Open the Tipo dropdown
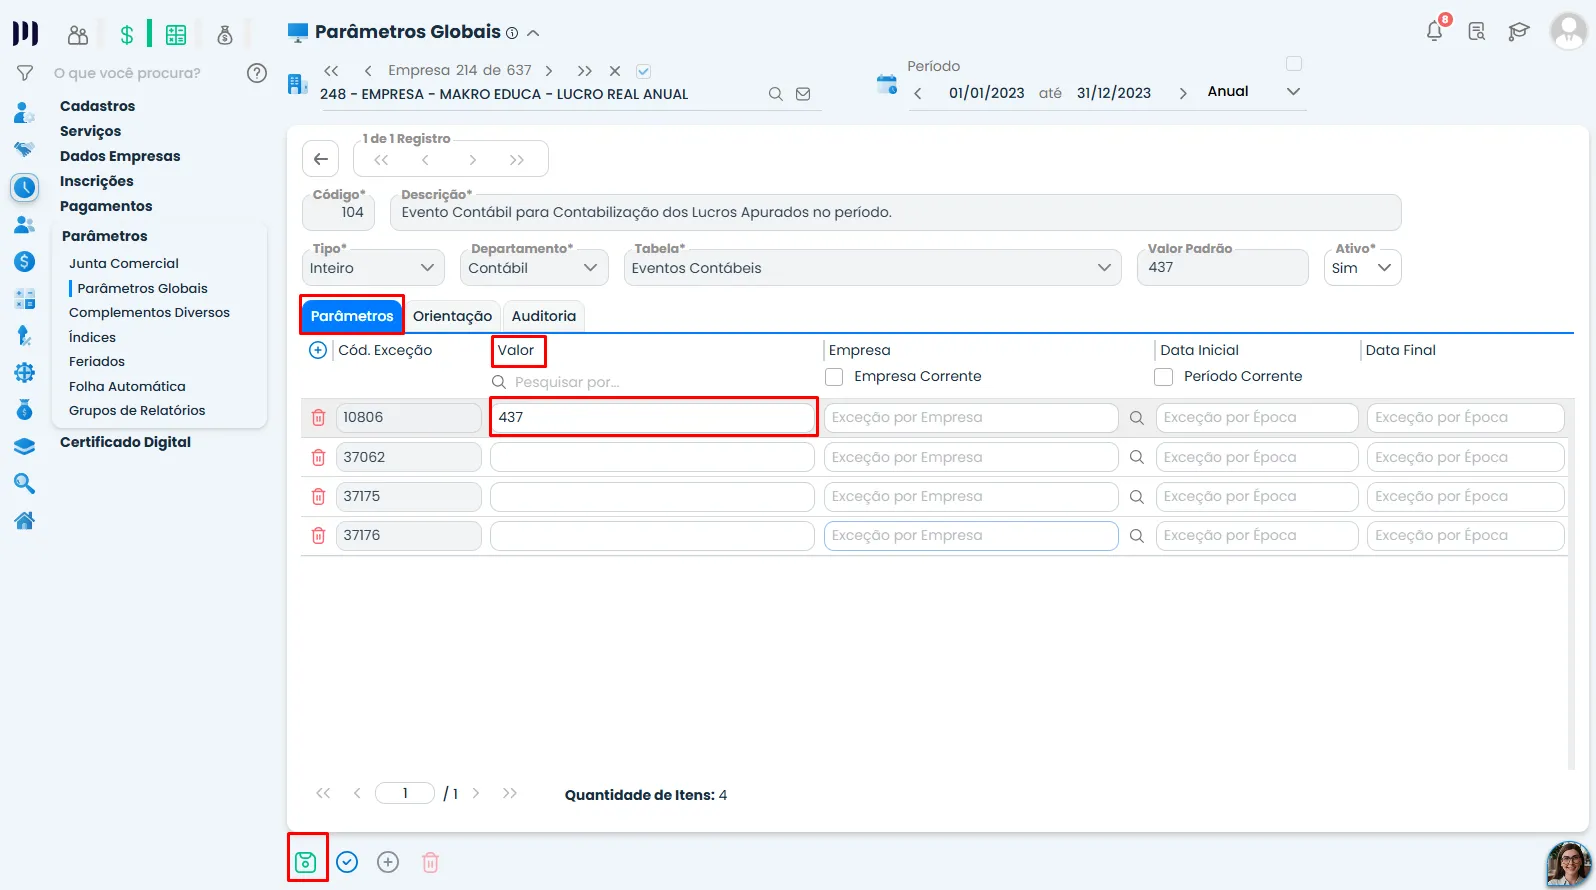The width and height of the screenshot is (1596, 890). point(371,268)
